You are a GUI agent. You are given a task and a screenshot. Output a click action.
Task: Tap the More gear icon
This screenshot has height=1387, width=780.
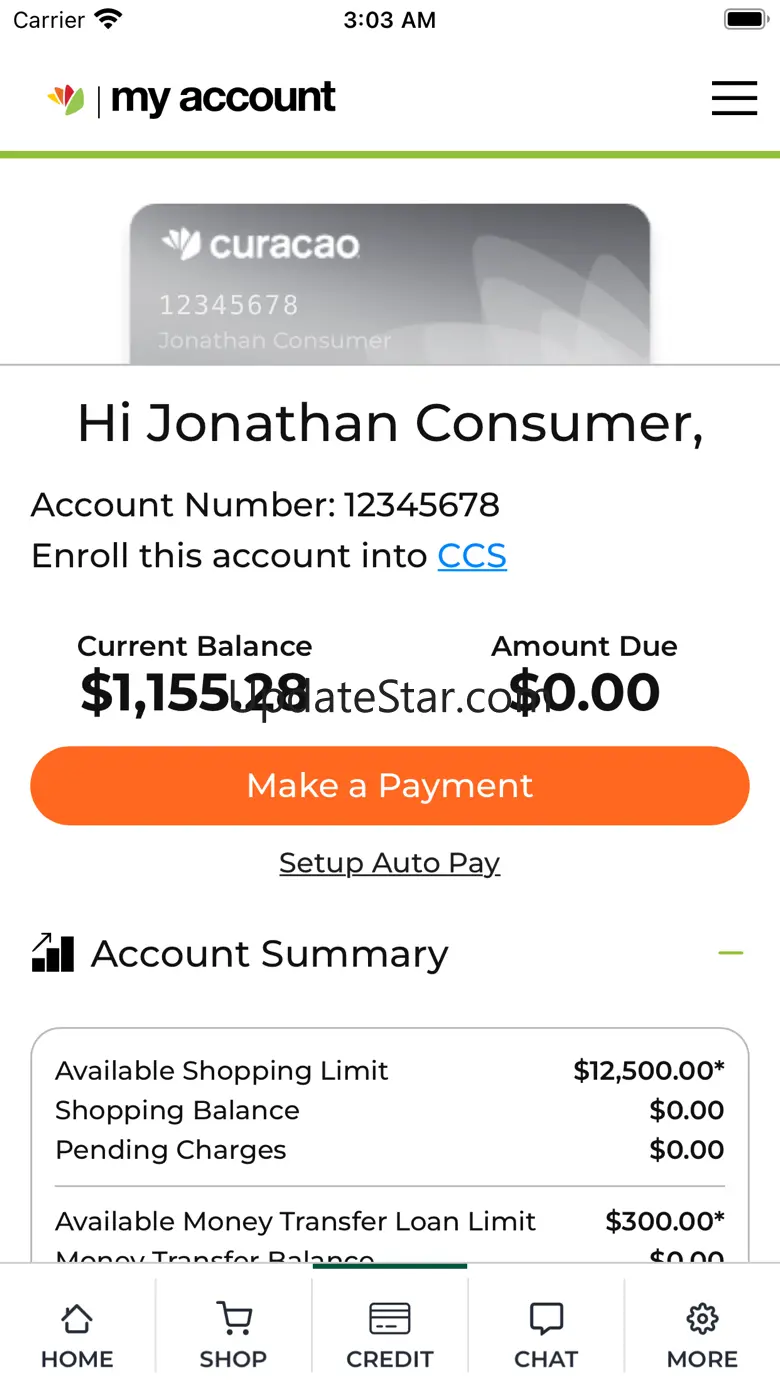coord(702,1319)
